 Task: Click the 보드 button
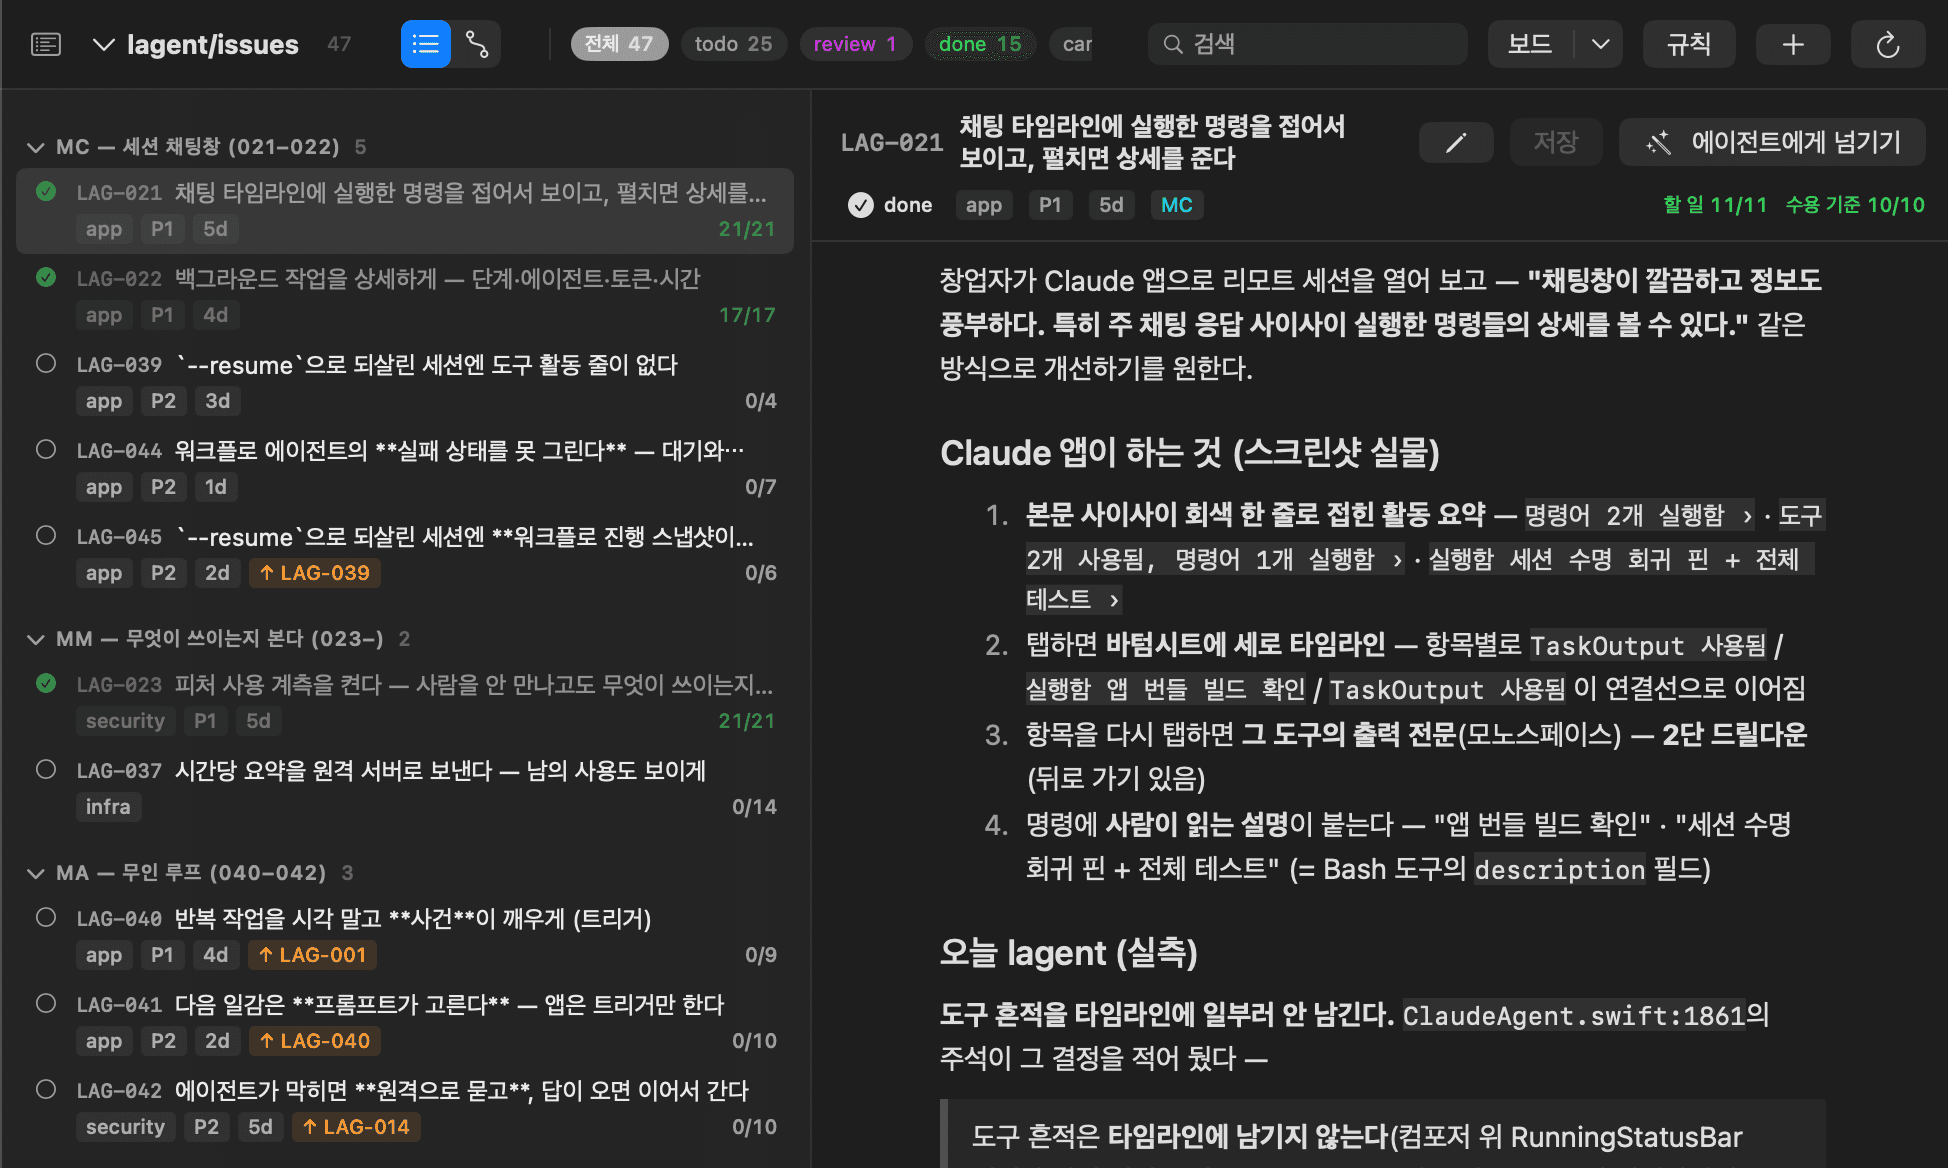(x=1530, y=44)
